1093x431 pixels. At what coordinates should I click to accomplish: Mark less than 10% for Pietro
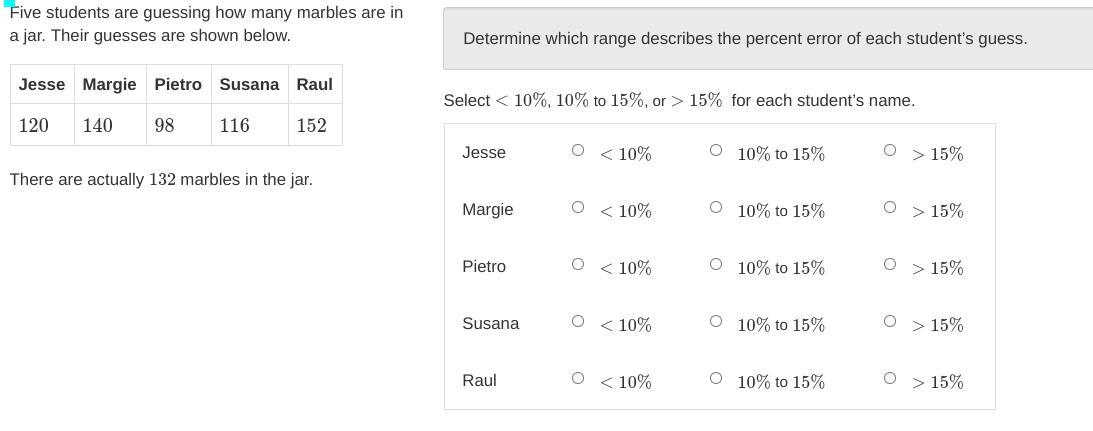[x=578, y=265]
